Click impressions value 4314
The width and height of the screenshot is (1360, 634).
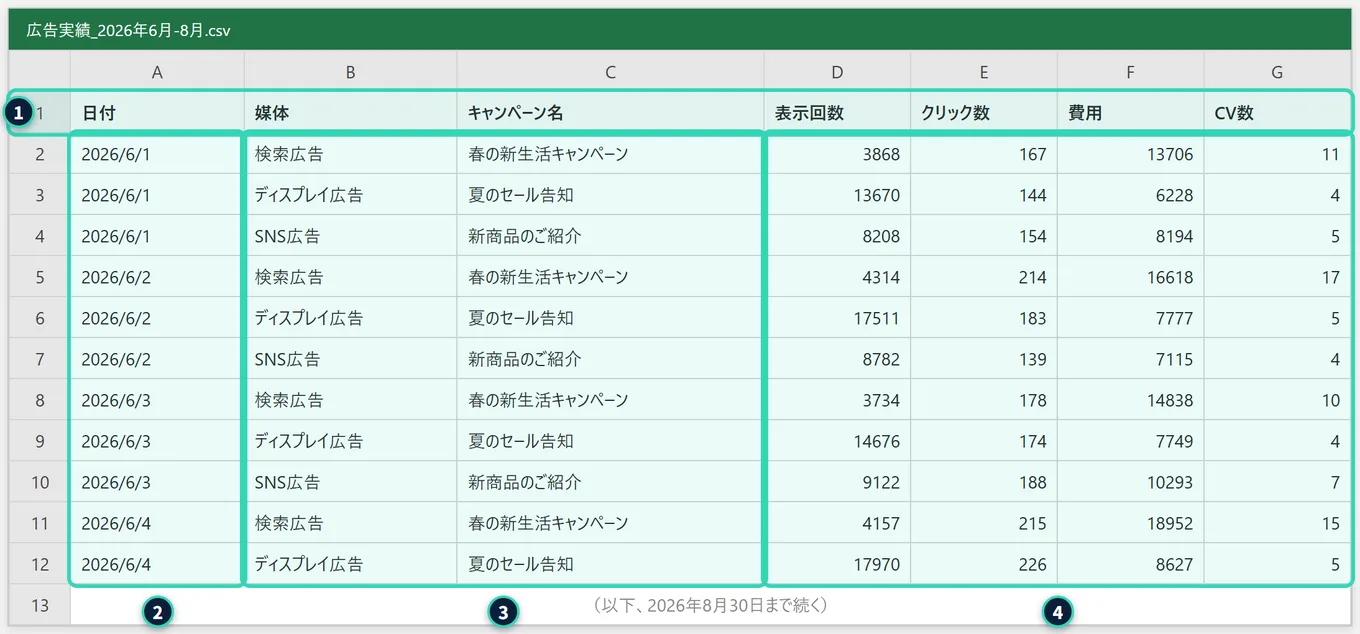837,277
